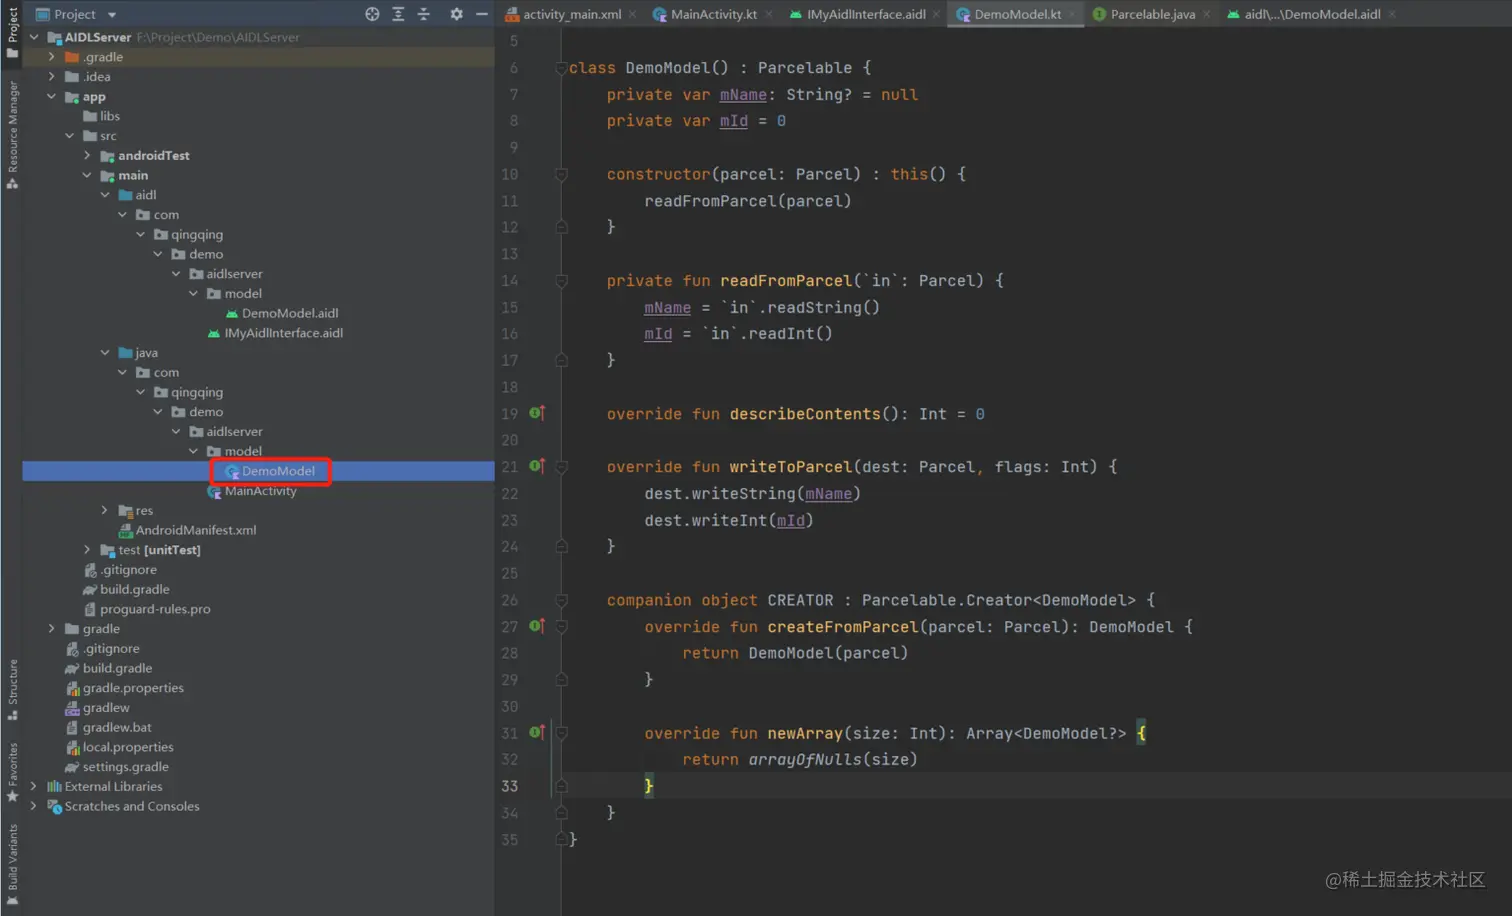Open the Resource Manager side panel
The width and height of the screenshot is (1512, 916).
click(x=12, y=135)
